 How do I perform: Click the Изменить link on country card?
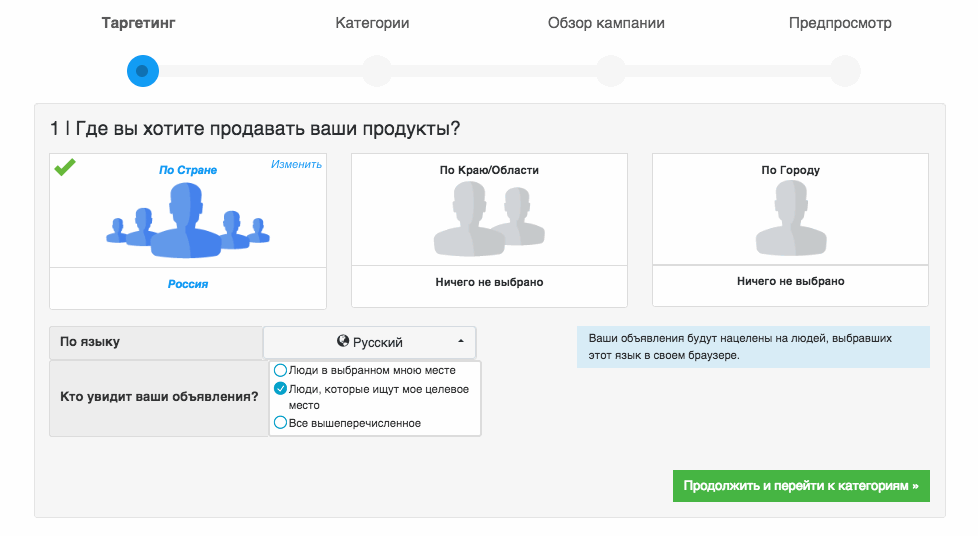296,164
